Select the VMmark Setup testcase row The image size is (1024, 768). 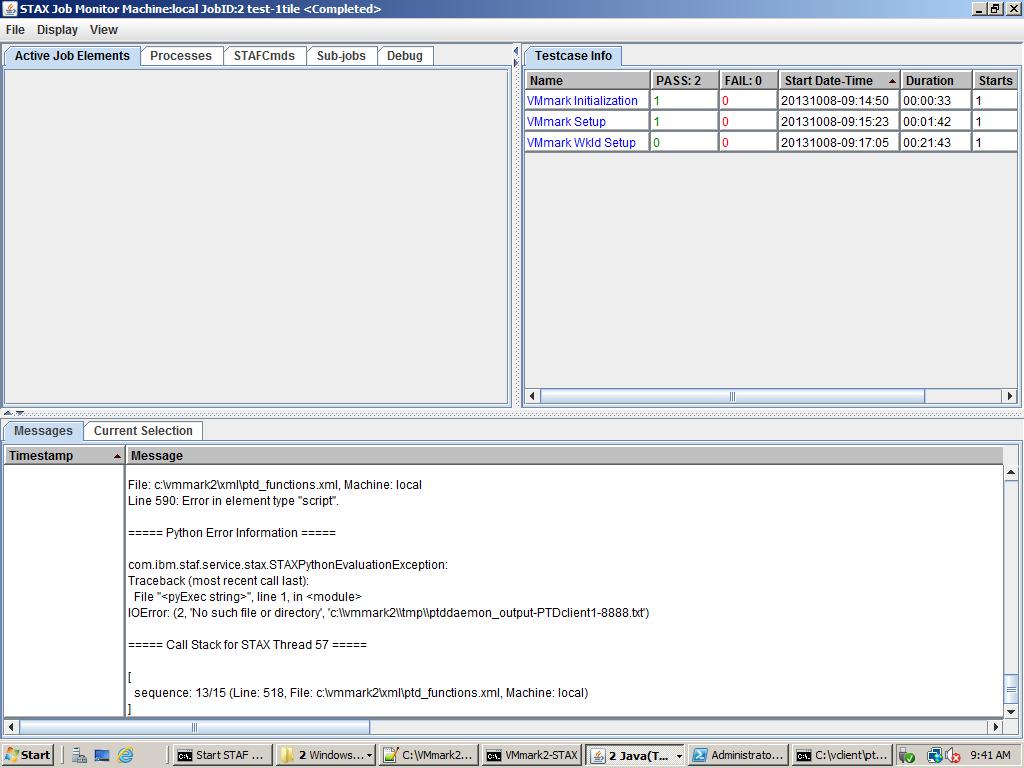[771, 121]
